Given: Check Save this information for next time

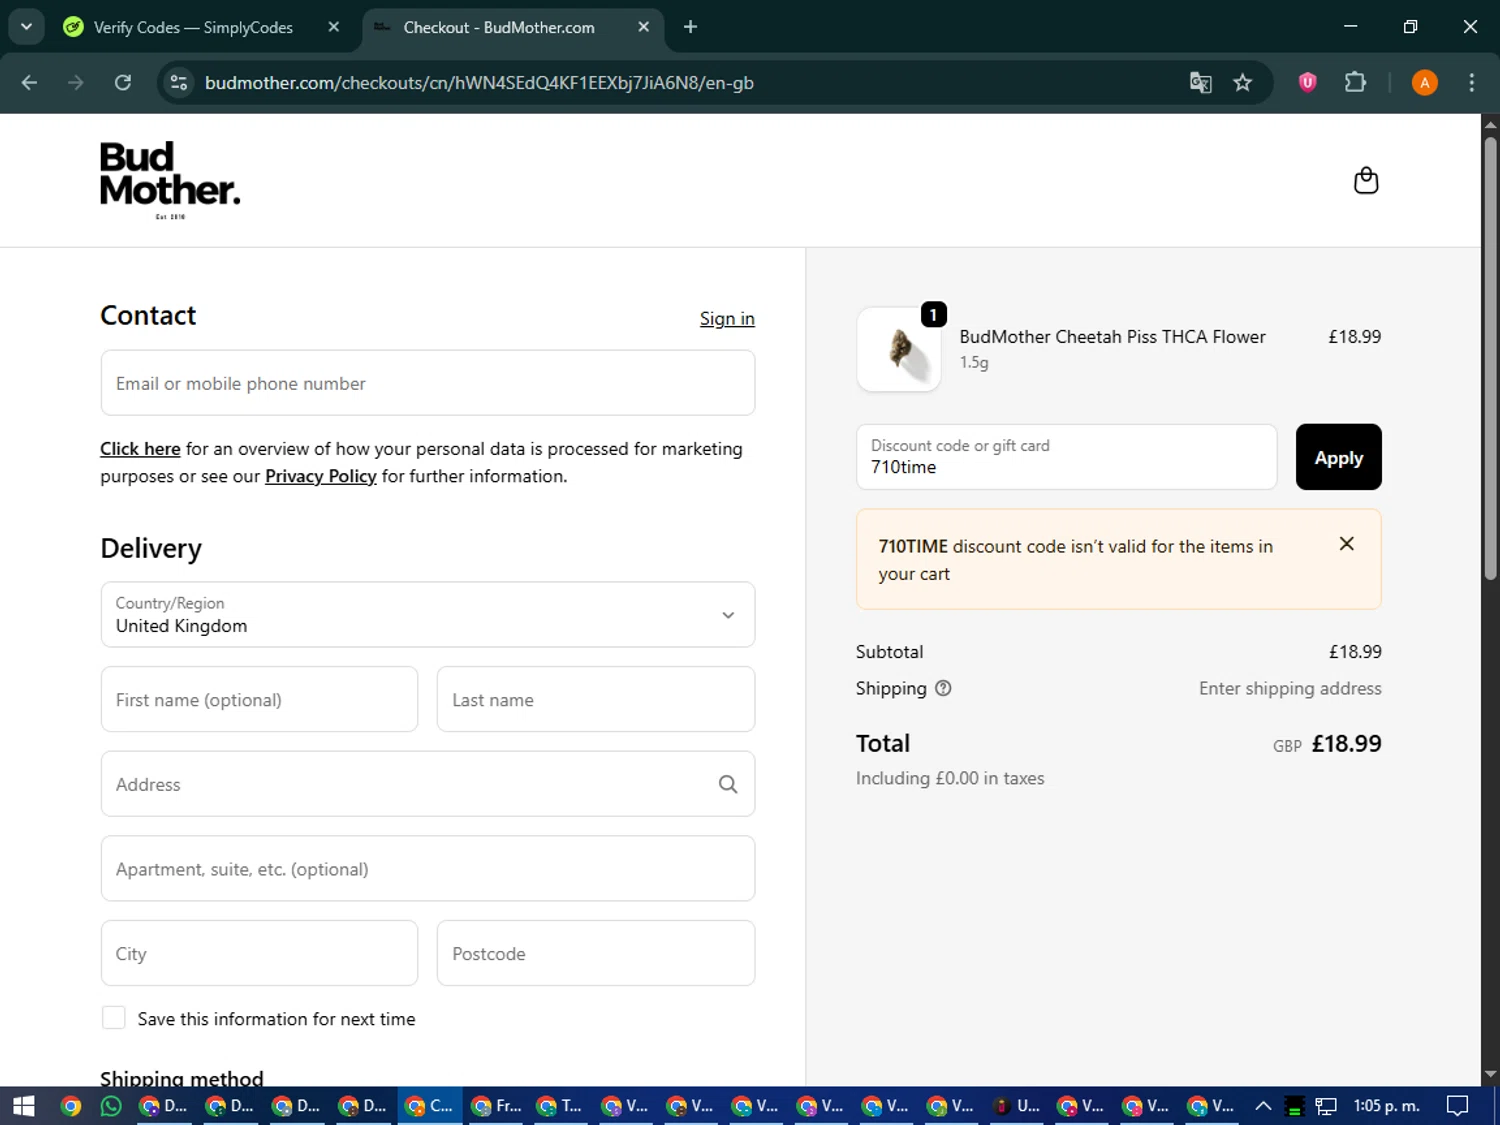Looking at the screenshot, I should 114,1018.
